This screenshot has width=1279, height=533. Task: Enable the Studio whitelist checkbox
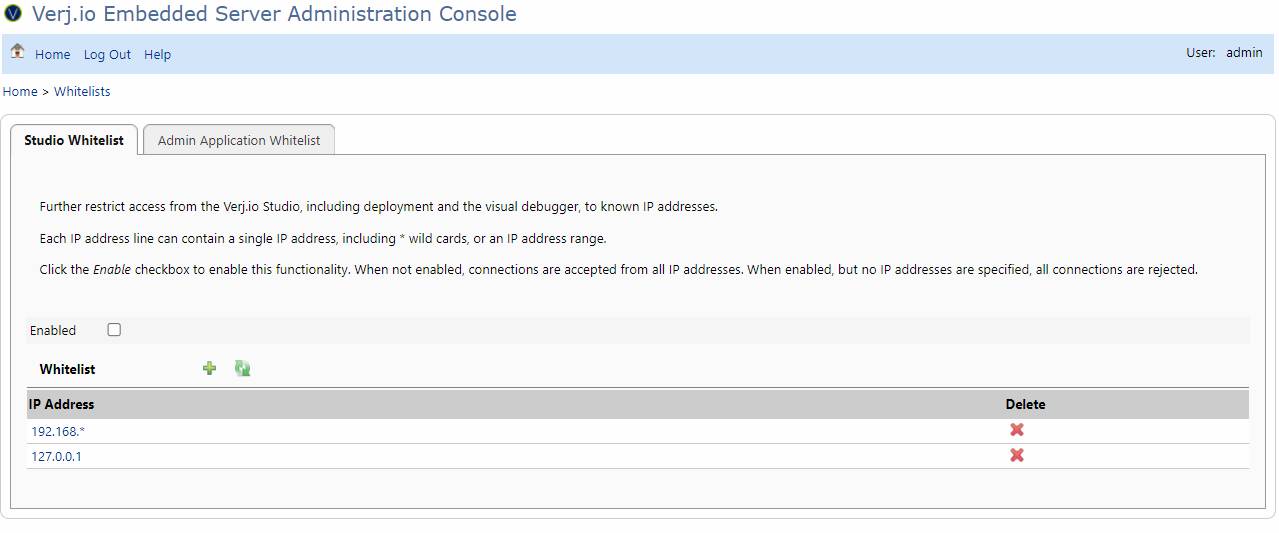click(x=114, y=330)
